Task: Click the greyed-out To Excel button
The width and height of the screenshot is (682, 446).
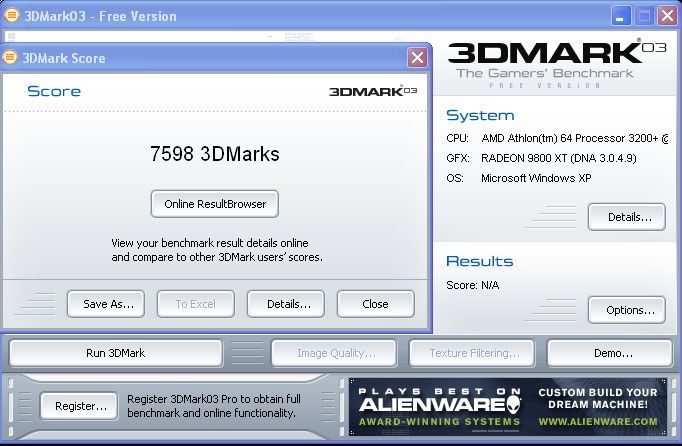Action: pos(196,304)
